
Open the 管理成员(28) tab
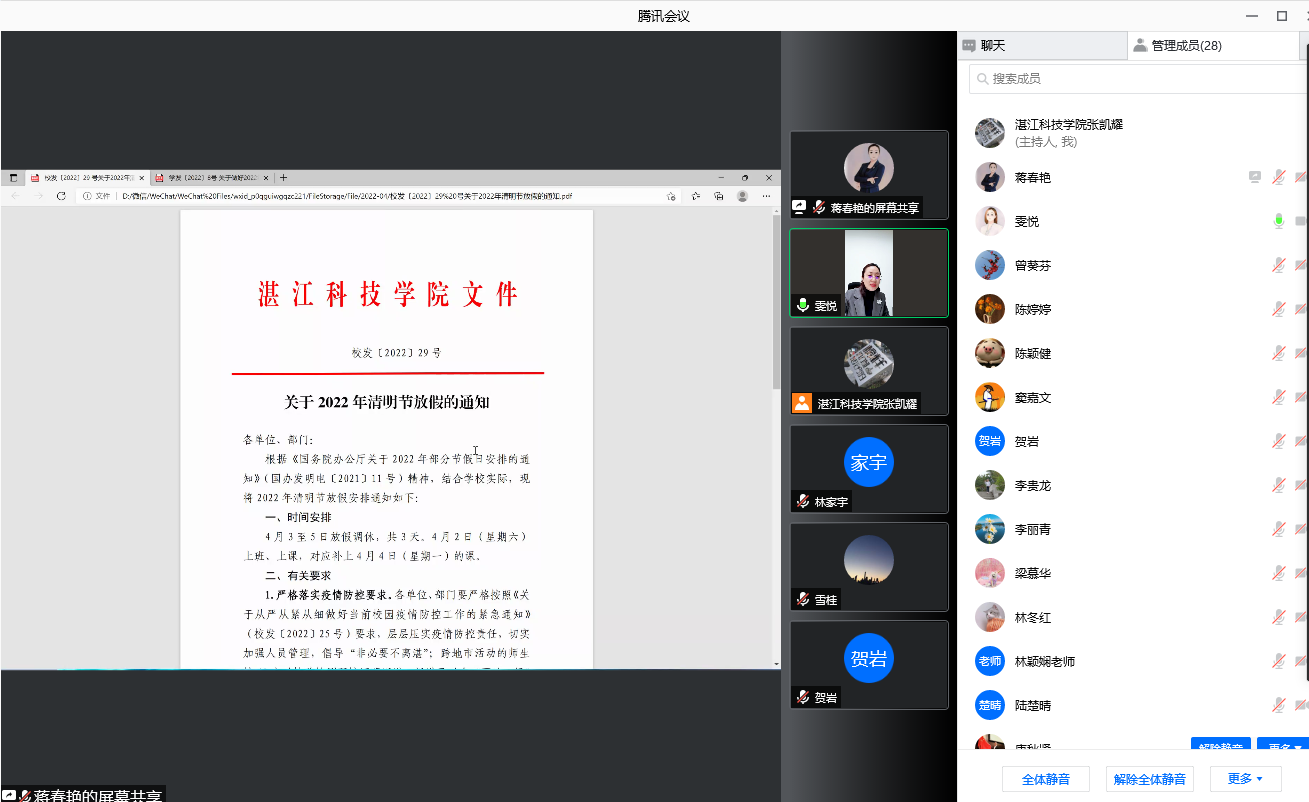(x=1212, y=45)
